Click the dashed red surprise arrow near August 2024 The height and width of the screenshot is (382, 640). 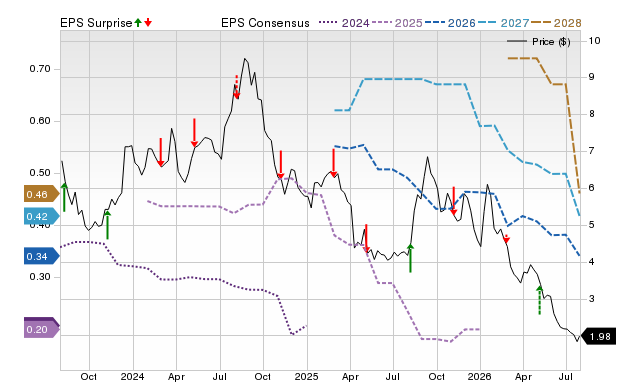pos(236,87)
